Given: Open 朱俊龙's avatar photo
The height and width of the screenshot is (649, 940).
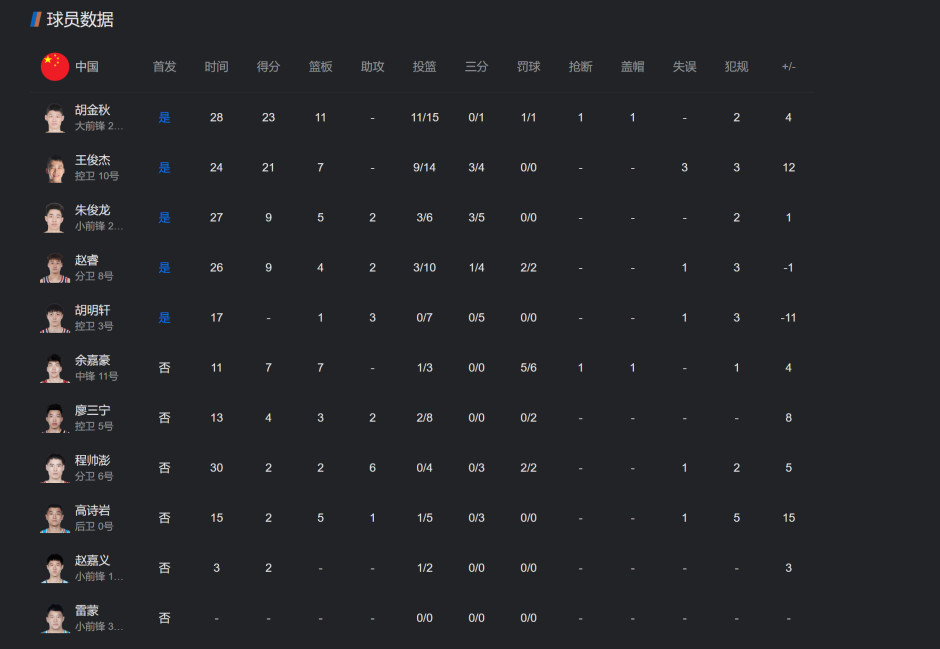Looking at the screenshot, I should 54,218.
